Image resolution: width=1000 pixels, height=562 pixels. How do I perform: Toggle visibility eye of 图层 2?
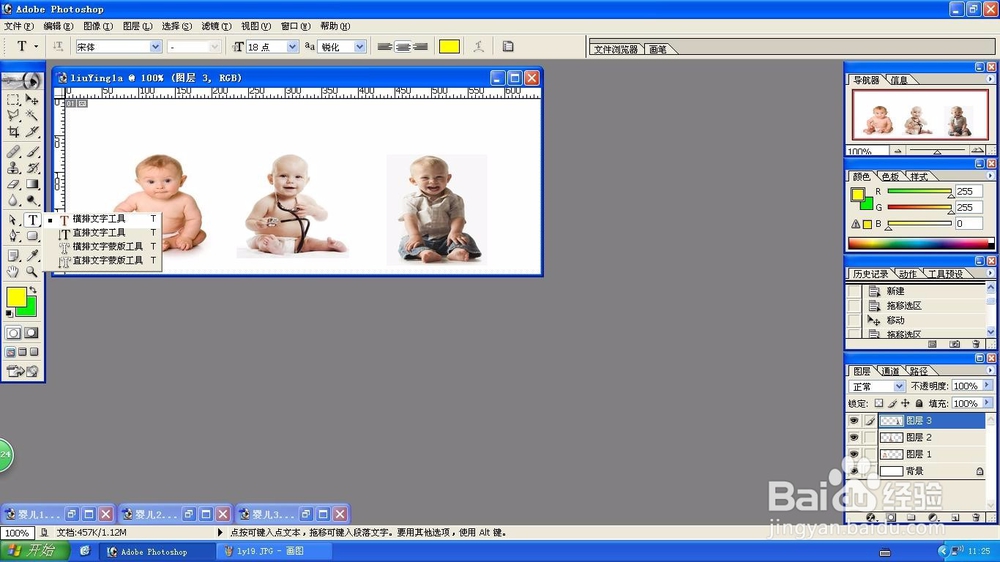point(854,438)
